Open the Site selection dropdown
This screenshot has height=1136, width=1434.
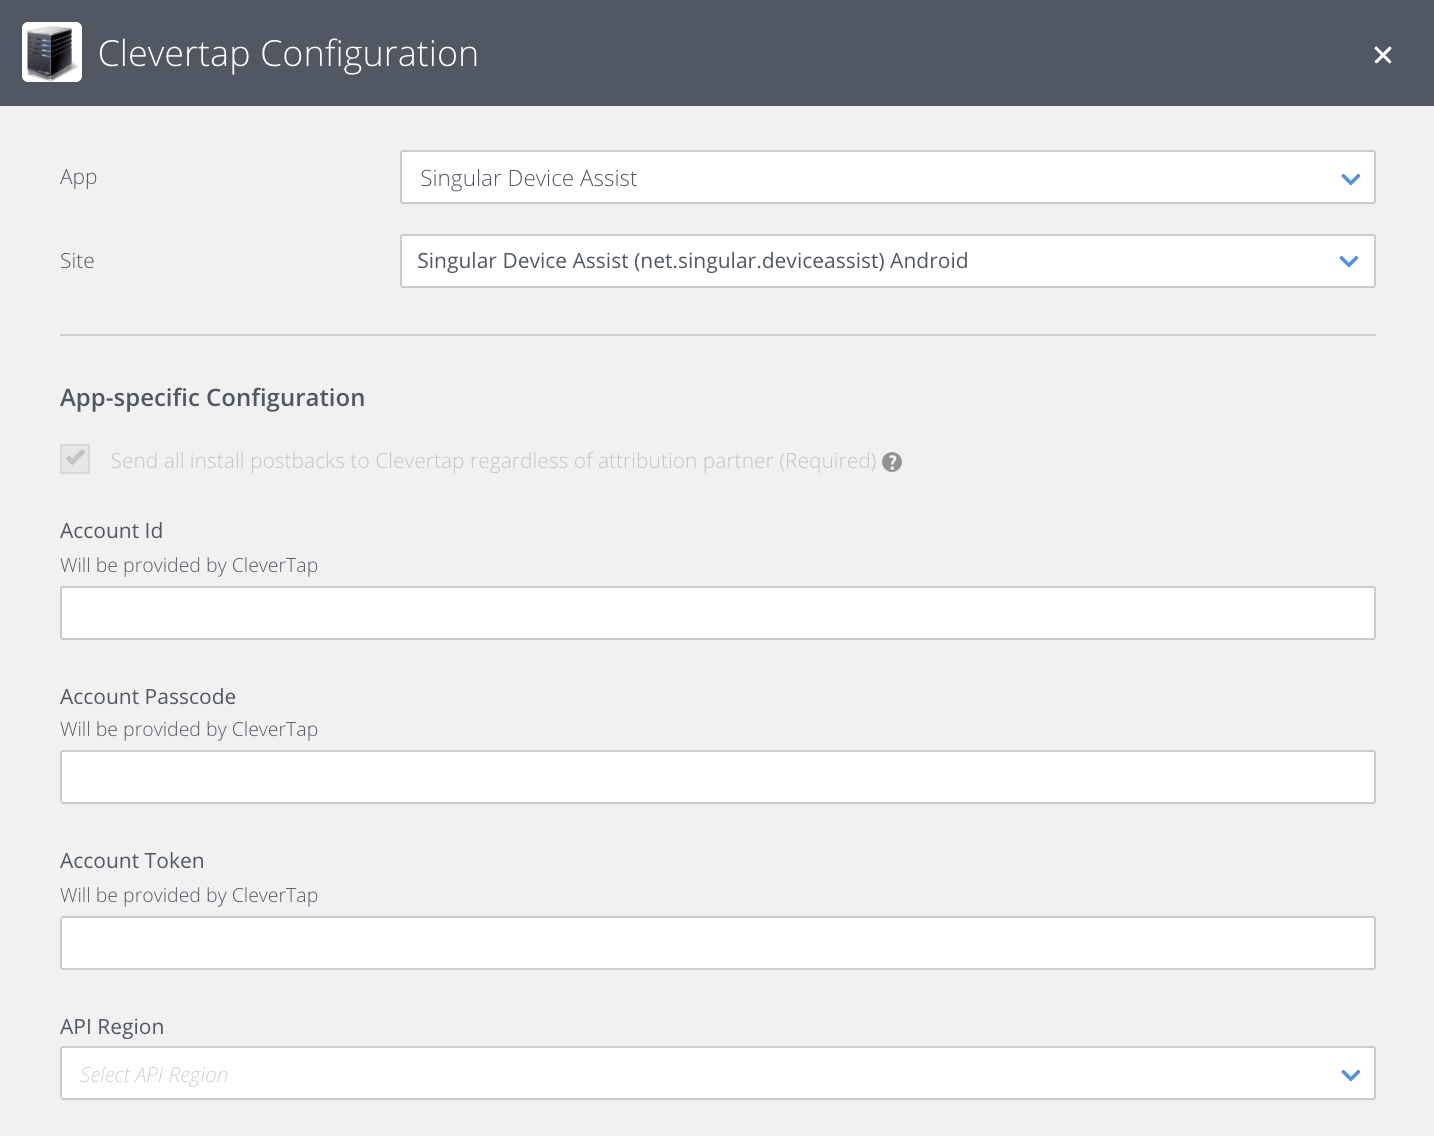(x=887, y=261)
